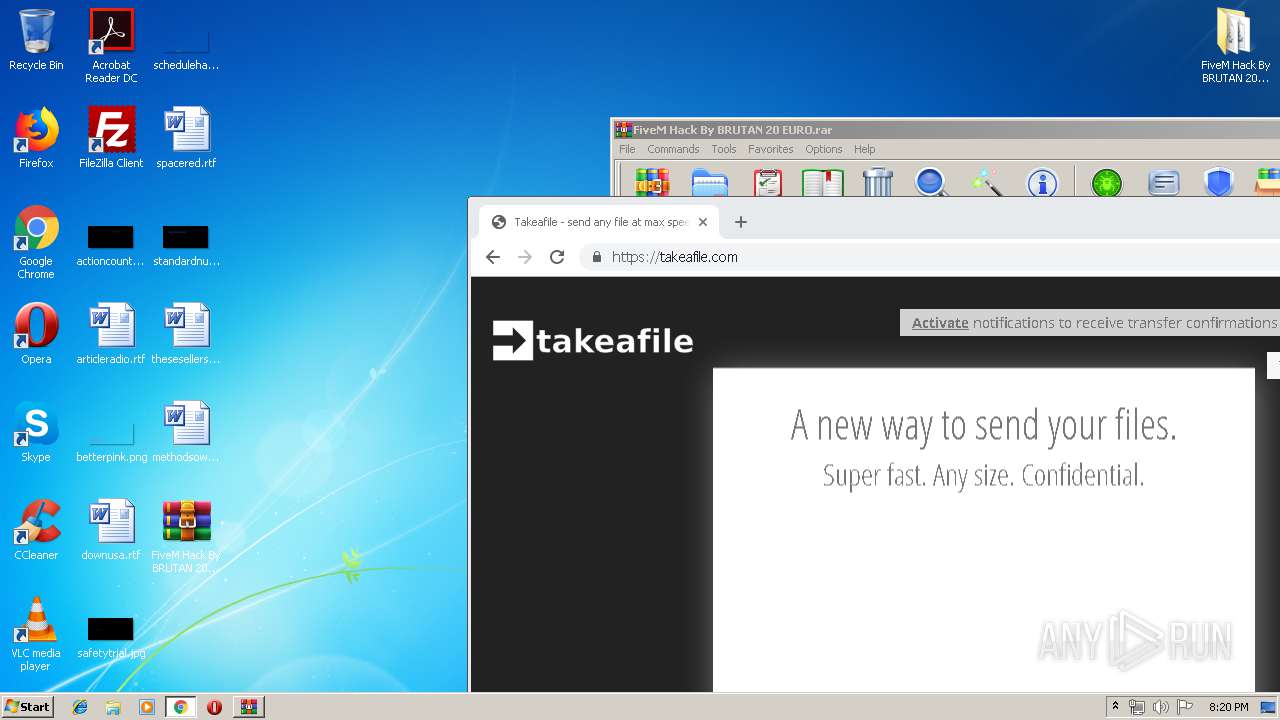The width and height of the screenshot is (1280, 720).
Task: Select articleradio.rtf document
Action: pos(111,334)
